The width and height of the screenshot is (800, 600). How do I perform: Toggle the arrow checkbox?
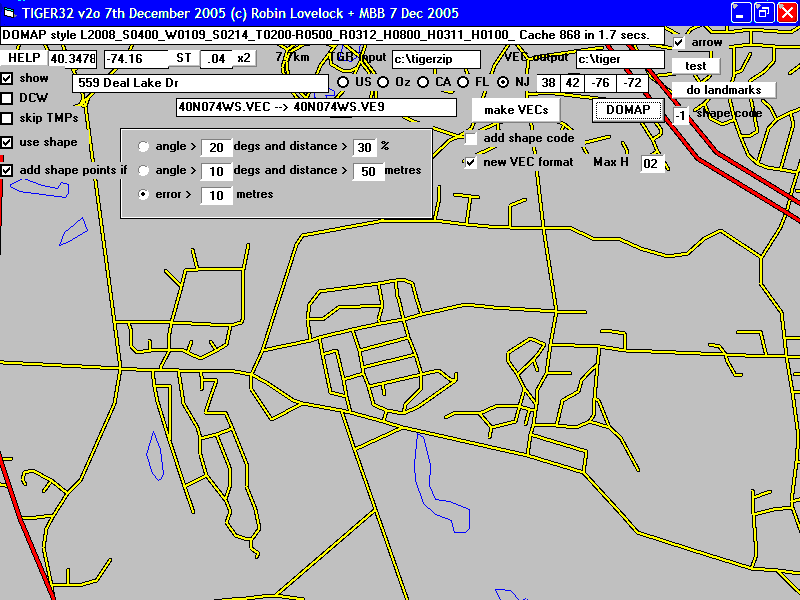tap(680, 43)
